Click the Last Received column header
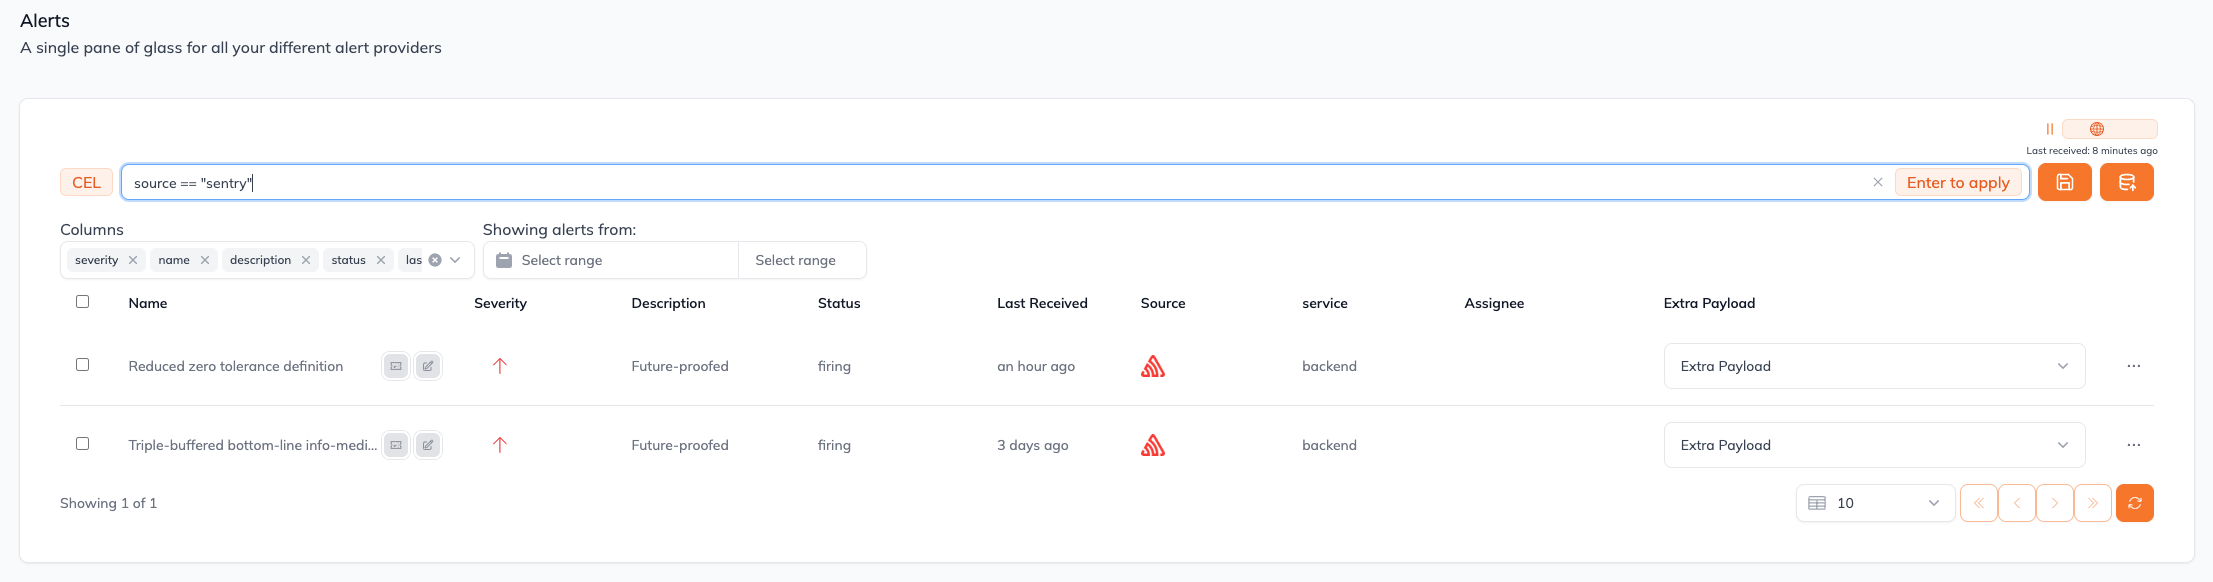2213x582 pixels. tap(1042, 303)
